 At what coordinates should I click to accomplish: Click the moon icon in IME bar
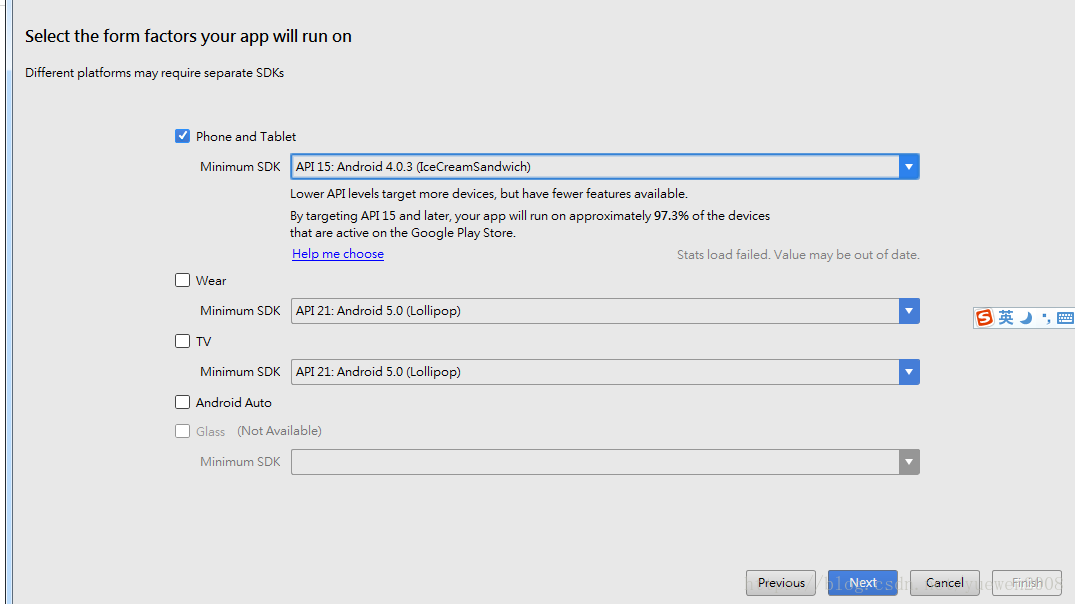pyautogui.click(x=1026, y=318)
